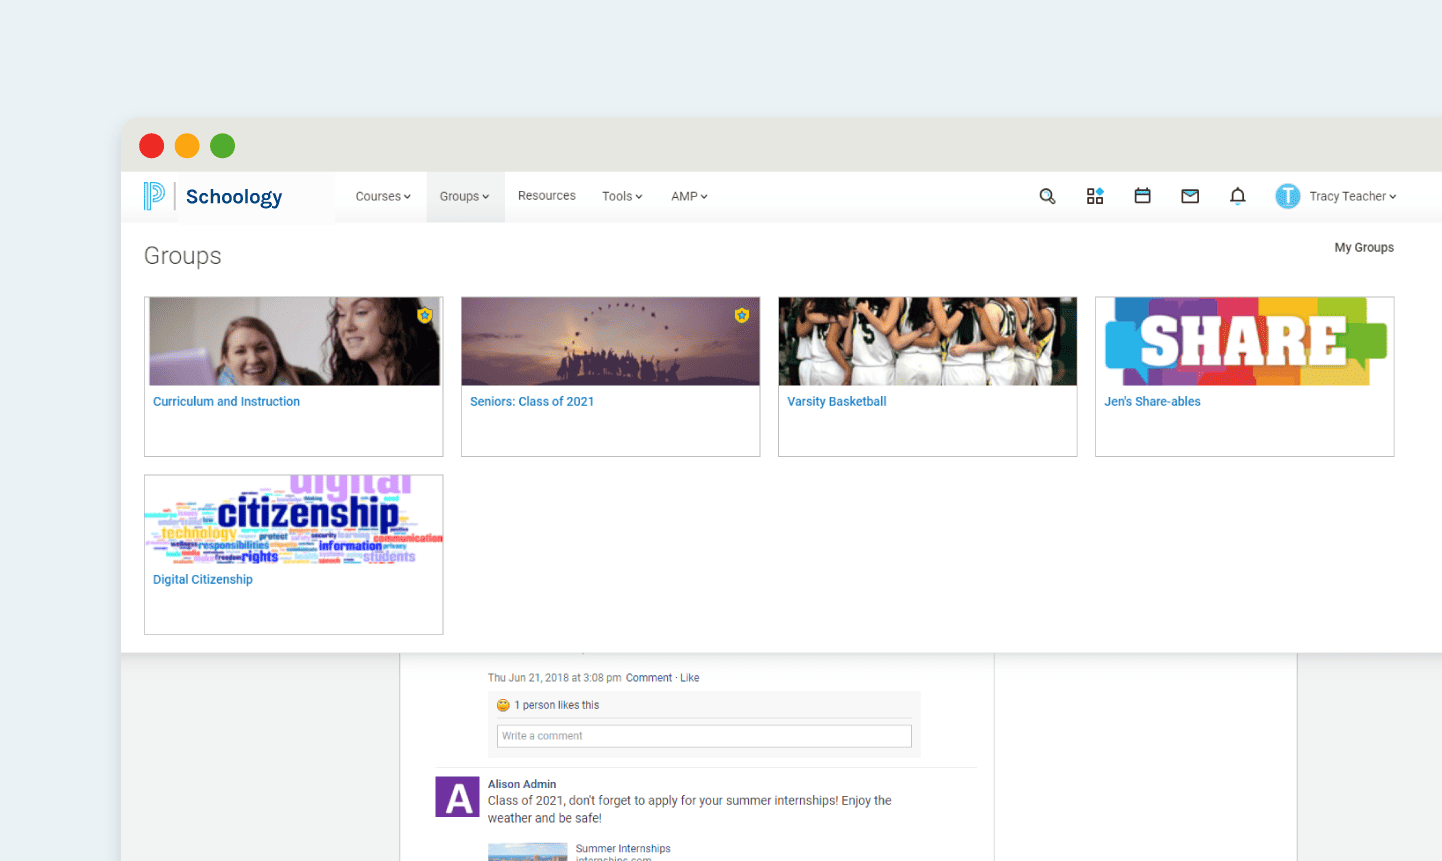Open the search icon
This screenshot has height=861, width=1442.
click(1047, 196)
